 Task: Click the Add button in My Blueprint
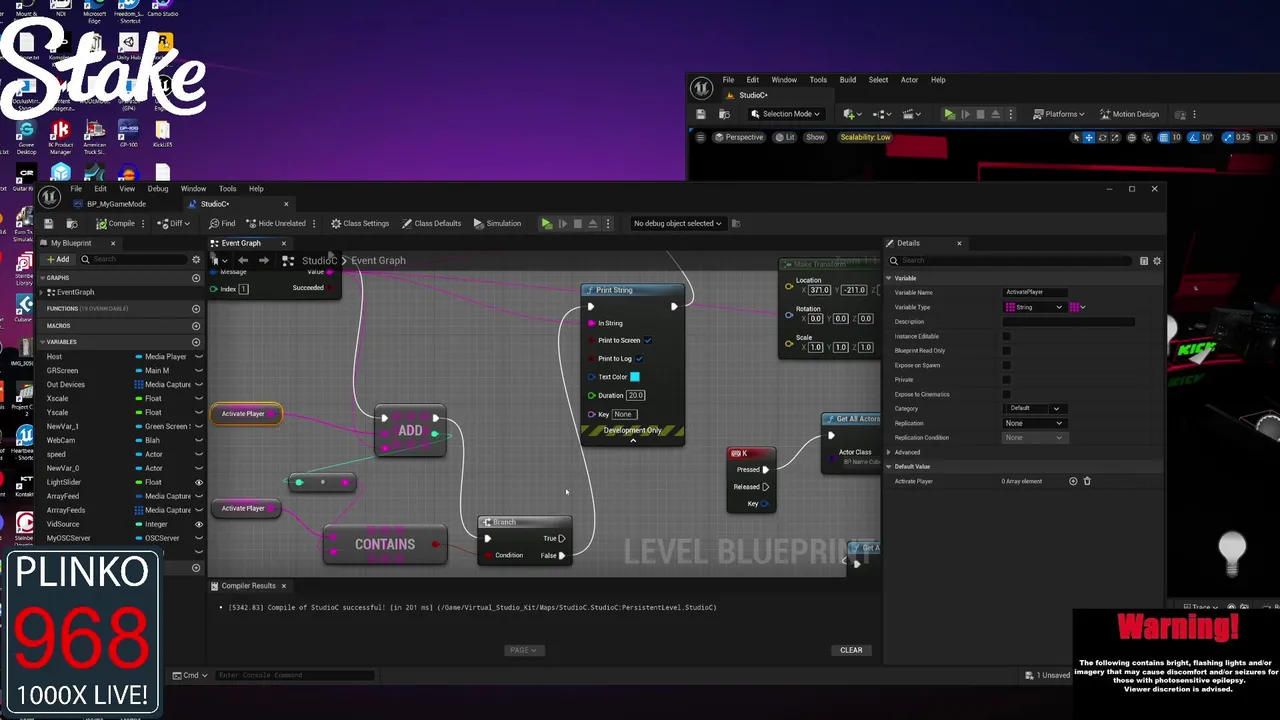[x=58, y=259]
